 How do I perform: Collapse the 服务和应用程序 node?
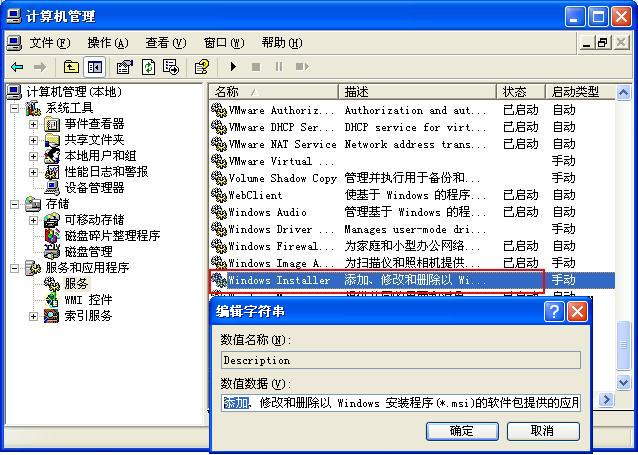[x=15, y=268]
